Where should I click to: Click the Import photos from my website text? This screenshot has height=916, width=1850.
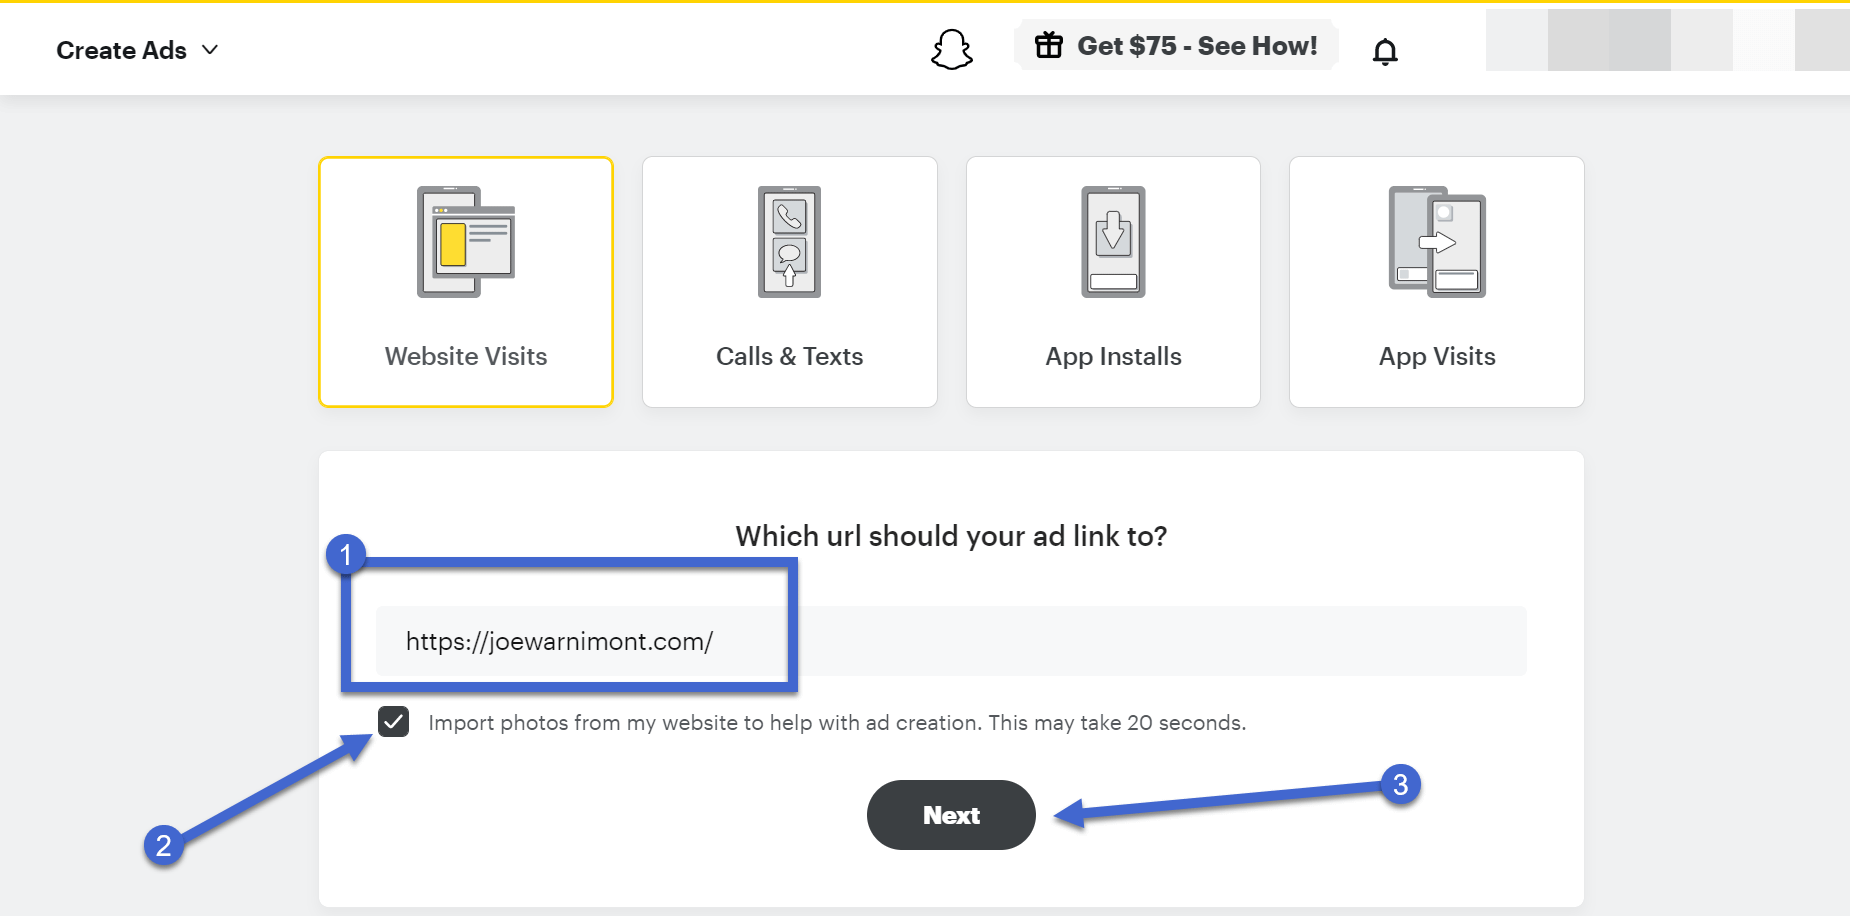click(836, 723)
